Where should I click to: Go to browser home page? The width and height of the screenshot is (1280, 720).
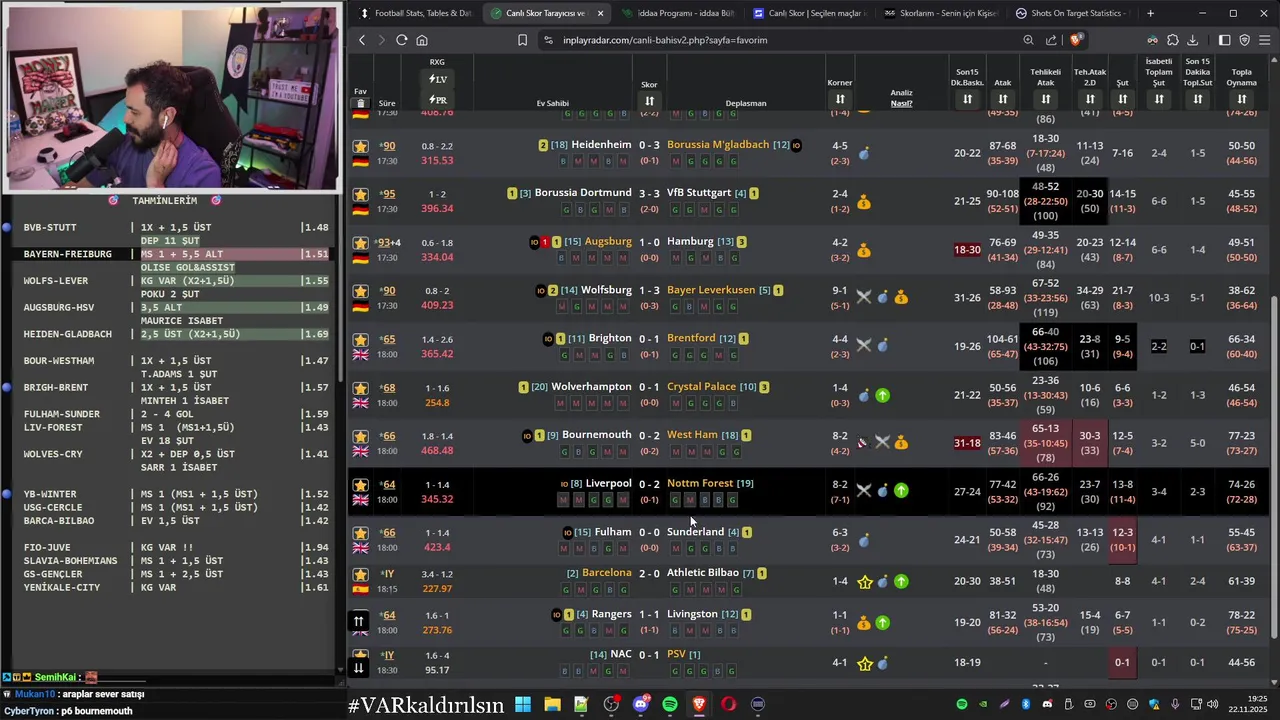tap(422, 40)
